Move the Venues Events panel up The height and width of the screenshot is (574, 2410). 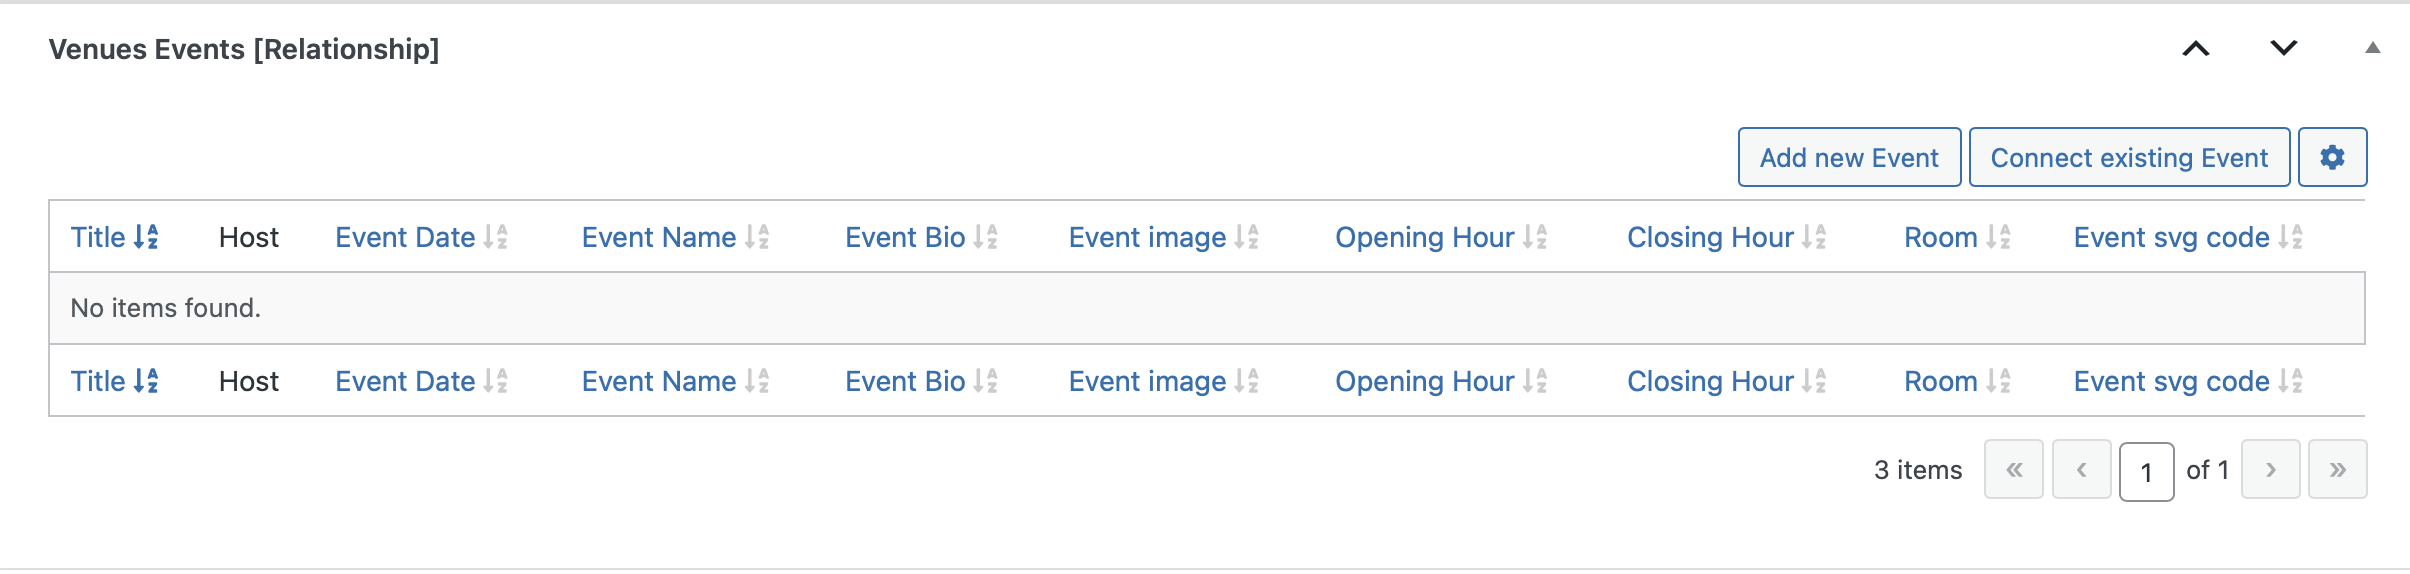point(2196,48)
